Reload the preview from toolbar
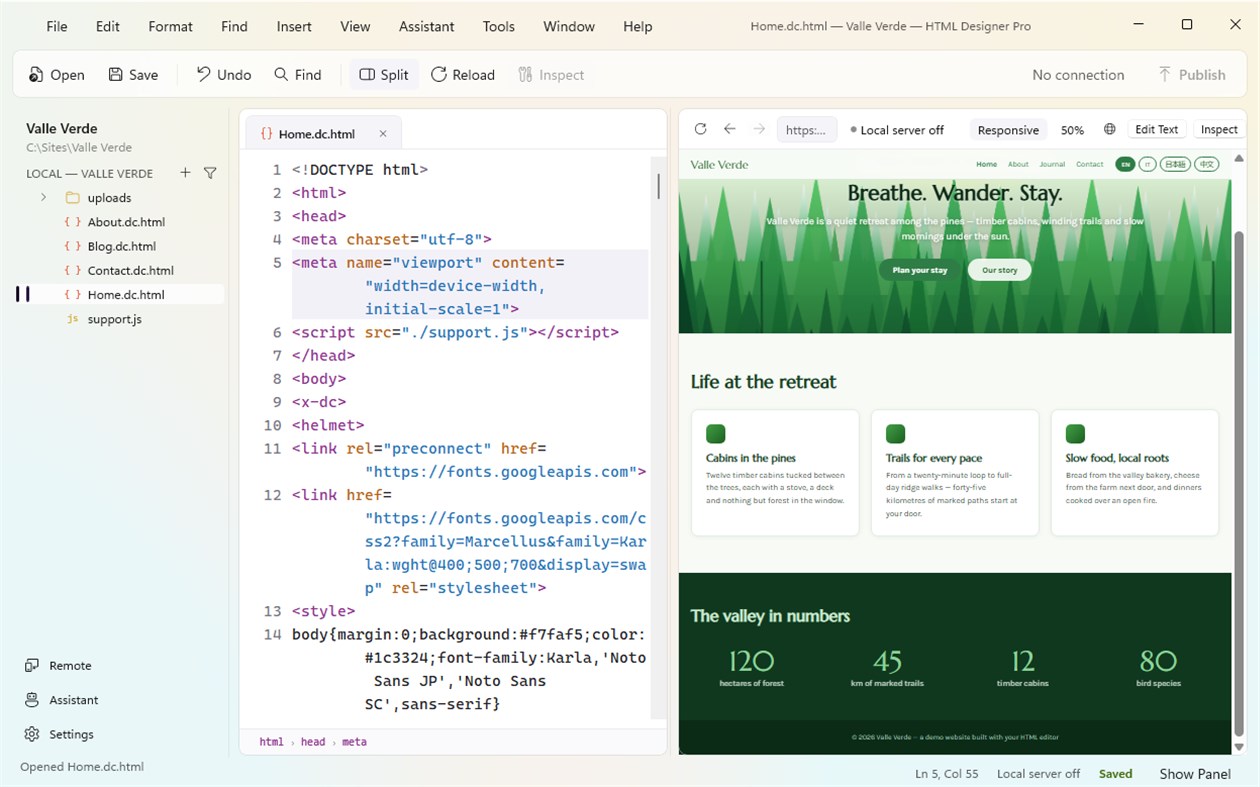1260x787 pixels. click(462, 75)
